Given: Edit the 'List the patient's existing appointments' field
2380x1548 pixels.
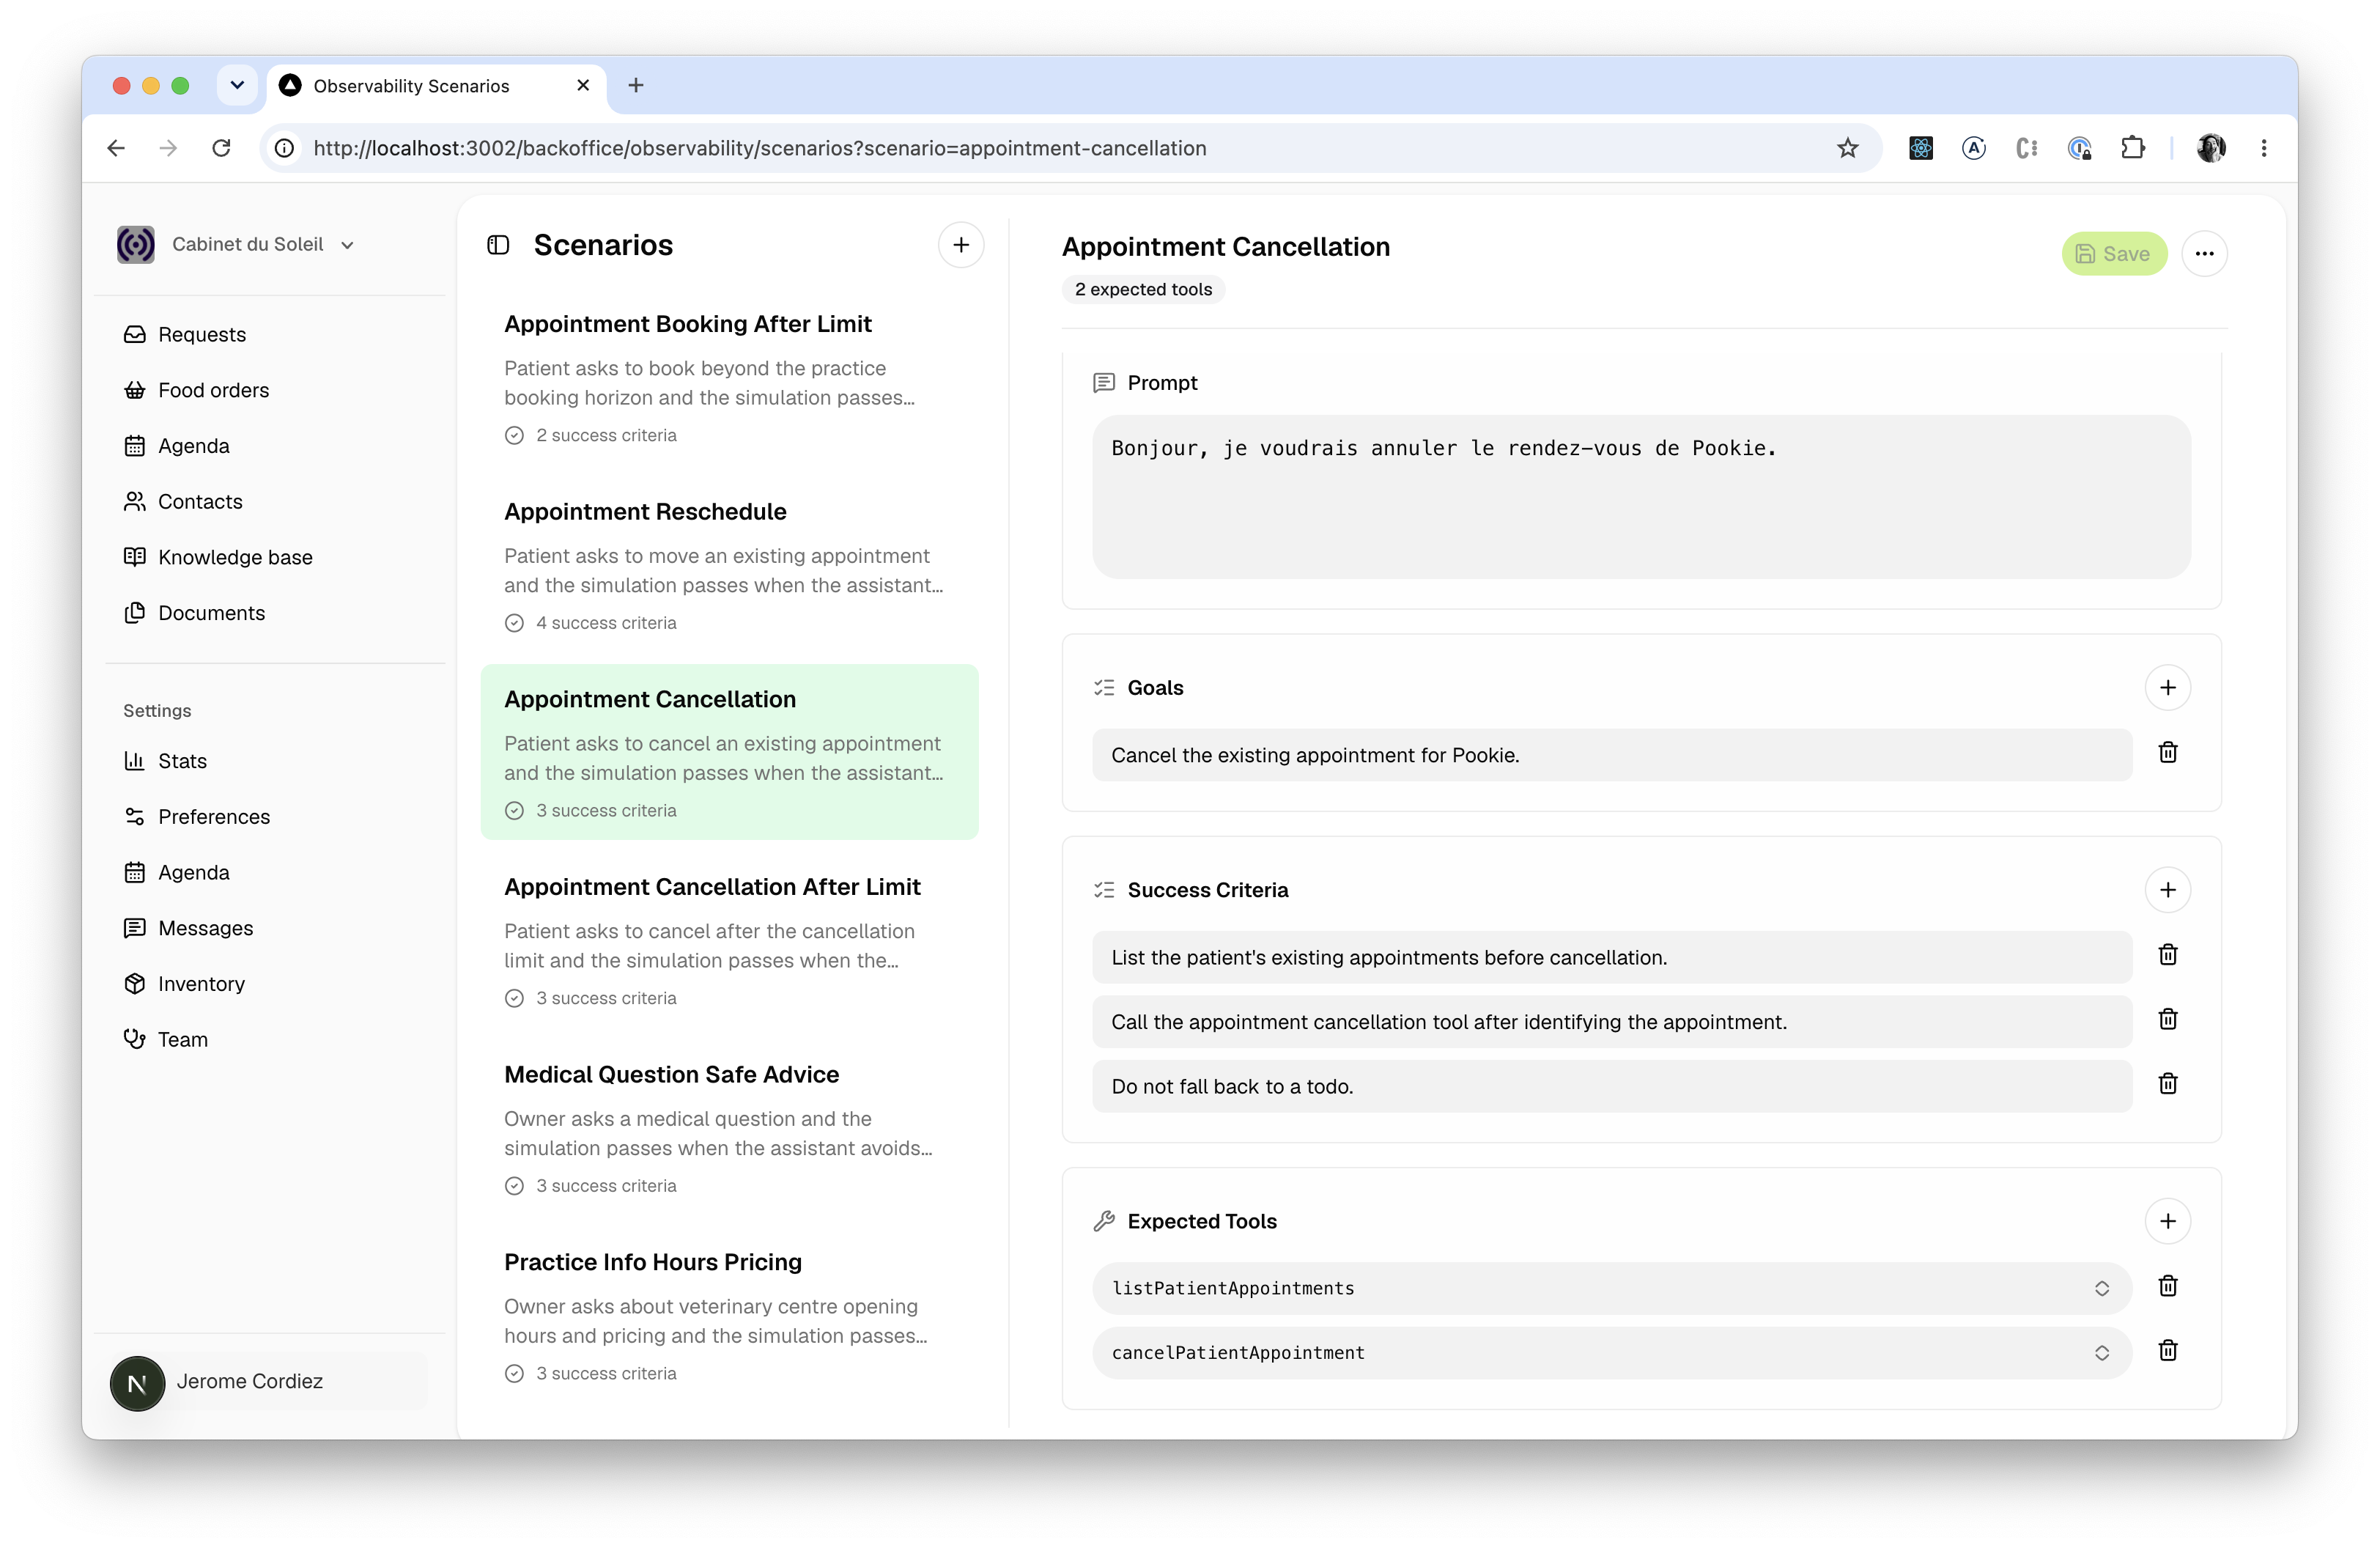Looking at the screenshot, I should point(1611,958).
